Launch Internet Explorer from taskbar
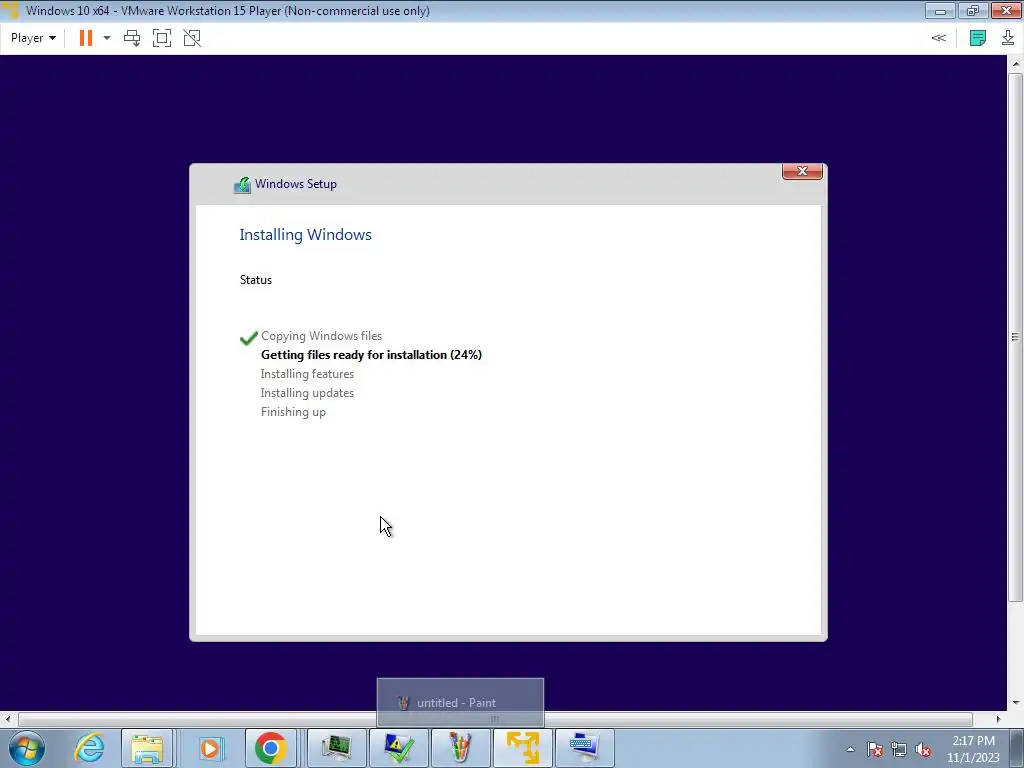The height and width of the screenshot is (768, 1024). pyautogui.click(x=89, y=748)
